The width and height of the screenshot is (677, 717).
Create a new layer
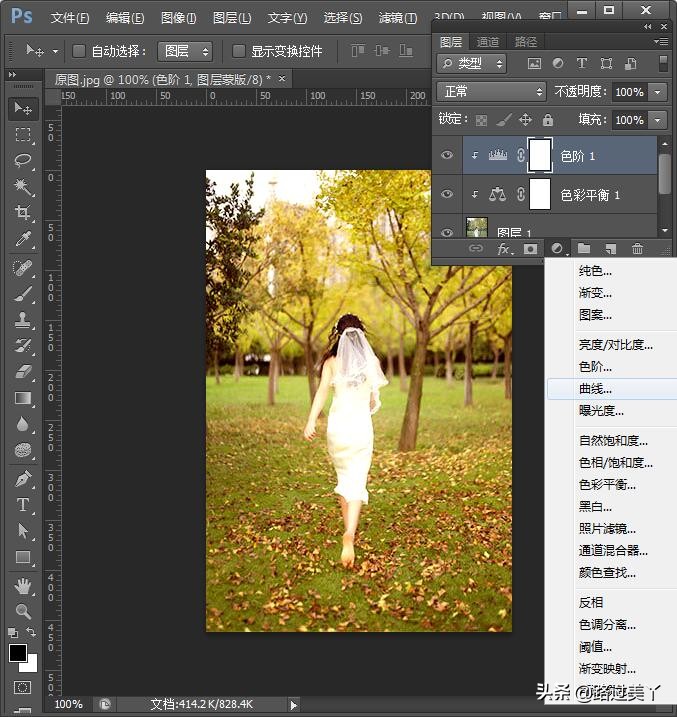610,249
